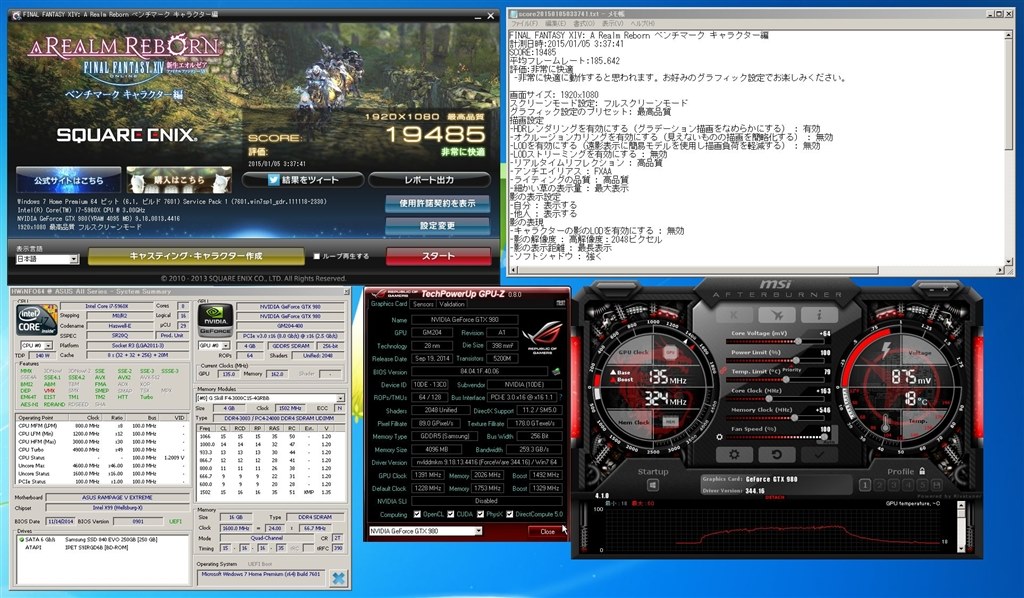Click the red スタート start button
This screenshot has width=1024, height=598.
pos(438,256)
